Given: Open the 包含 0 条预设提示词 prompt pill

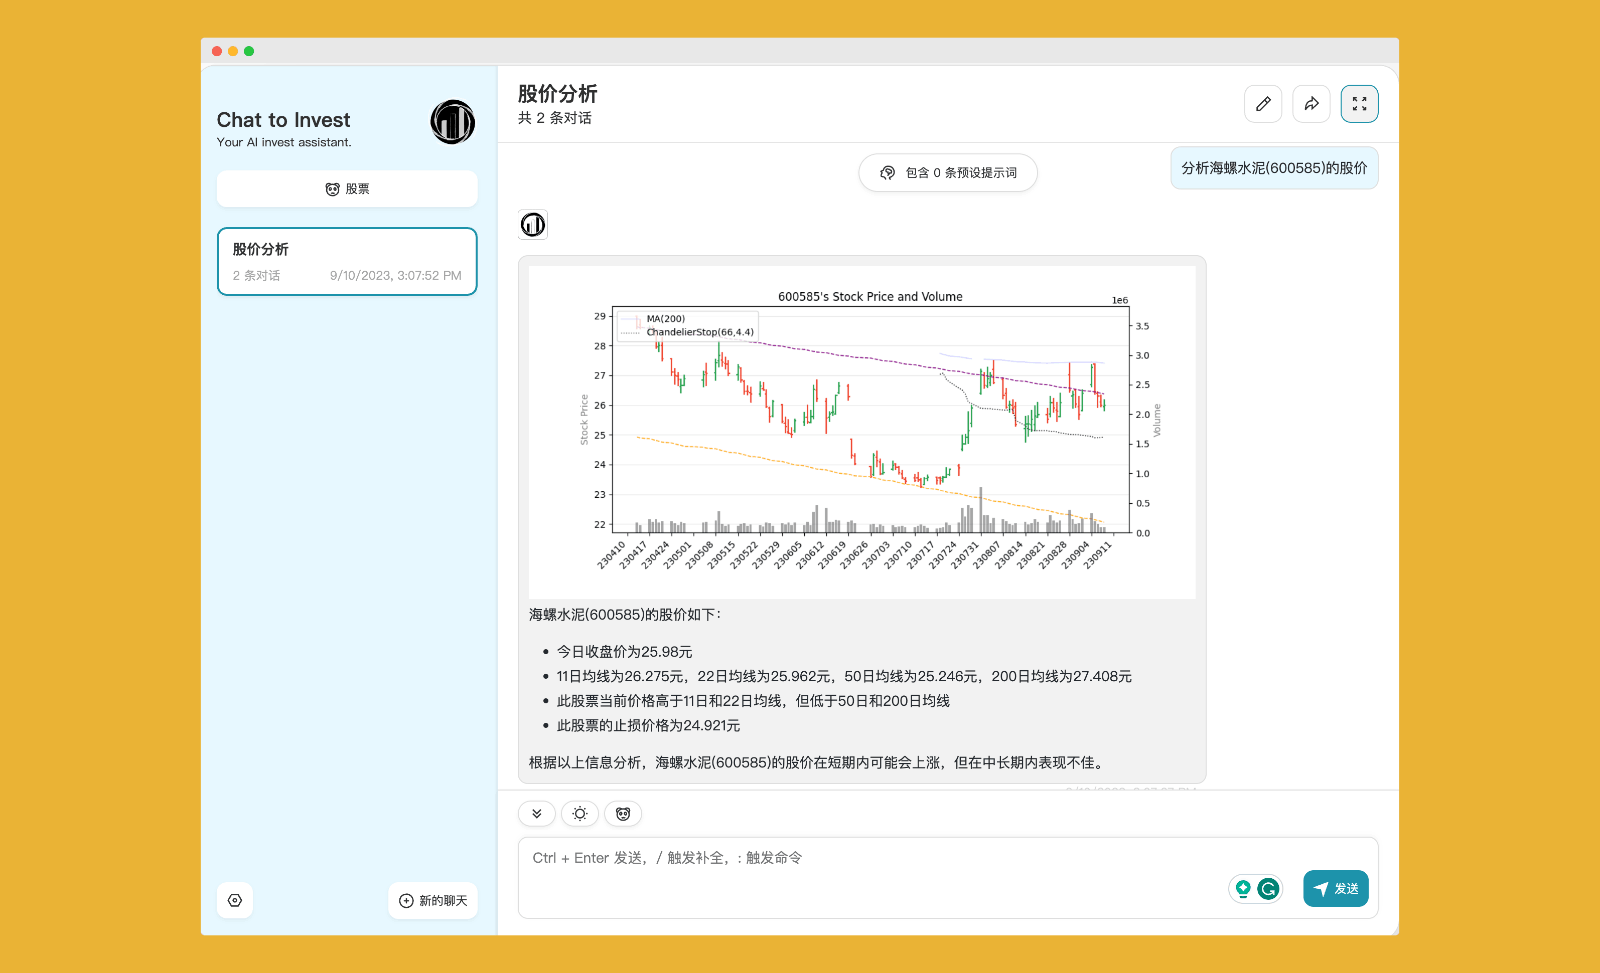Looking at the screenshot, I should tap(948, 172).
